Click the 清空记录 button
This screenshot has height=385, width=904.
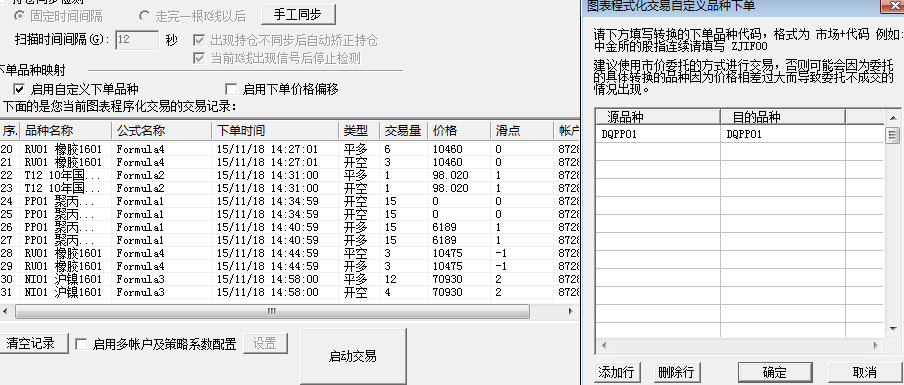(x=32, y=344)
